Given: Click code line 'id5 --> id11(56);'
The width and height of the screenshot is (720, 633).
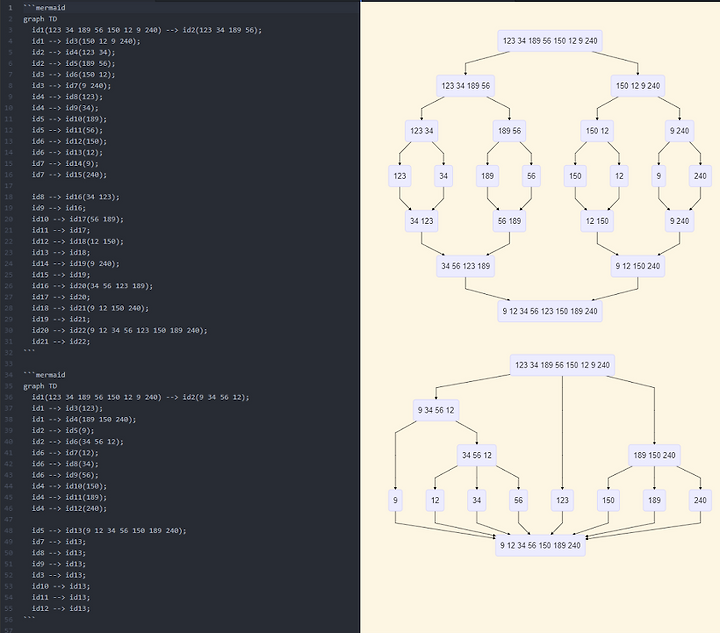Looking at the screenshot, I should [x=67, y=130].
